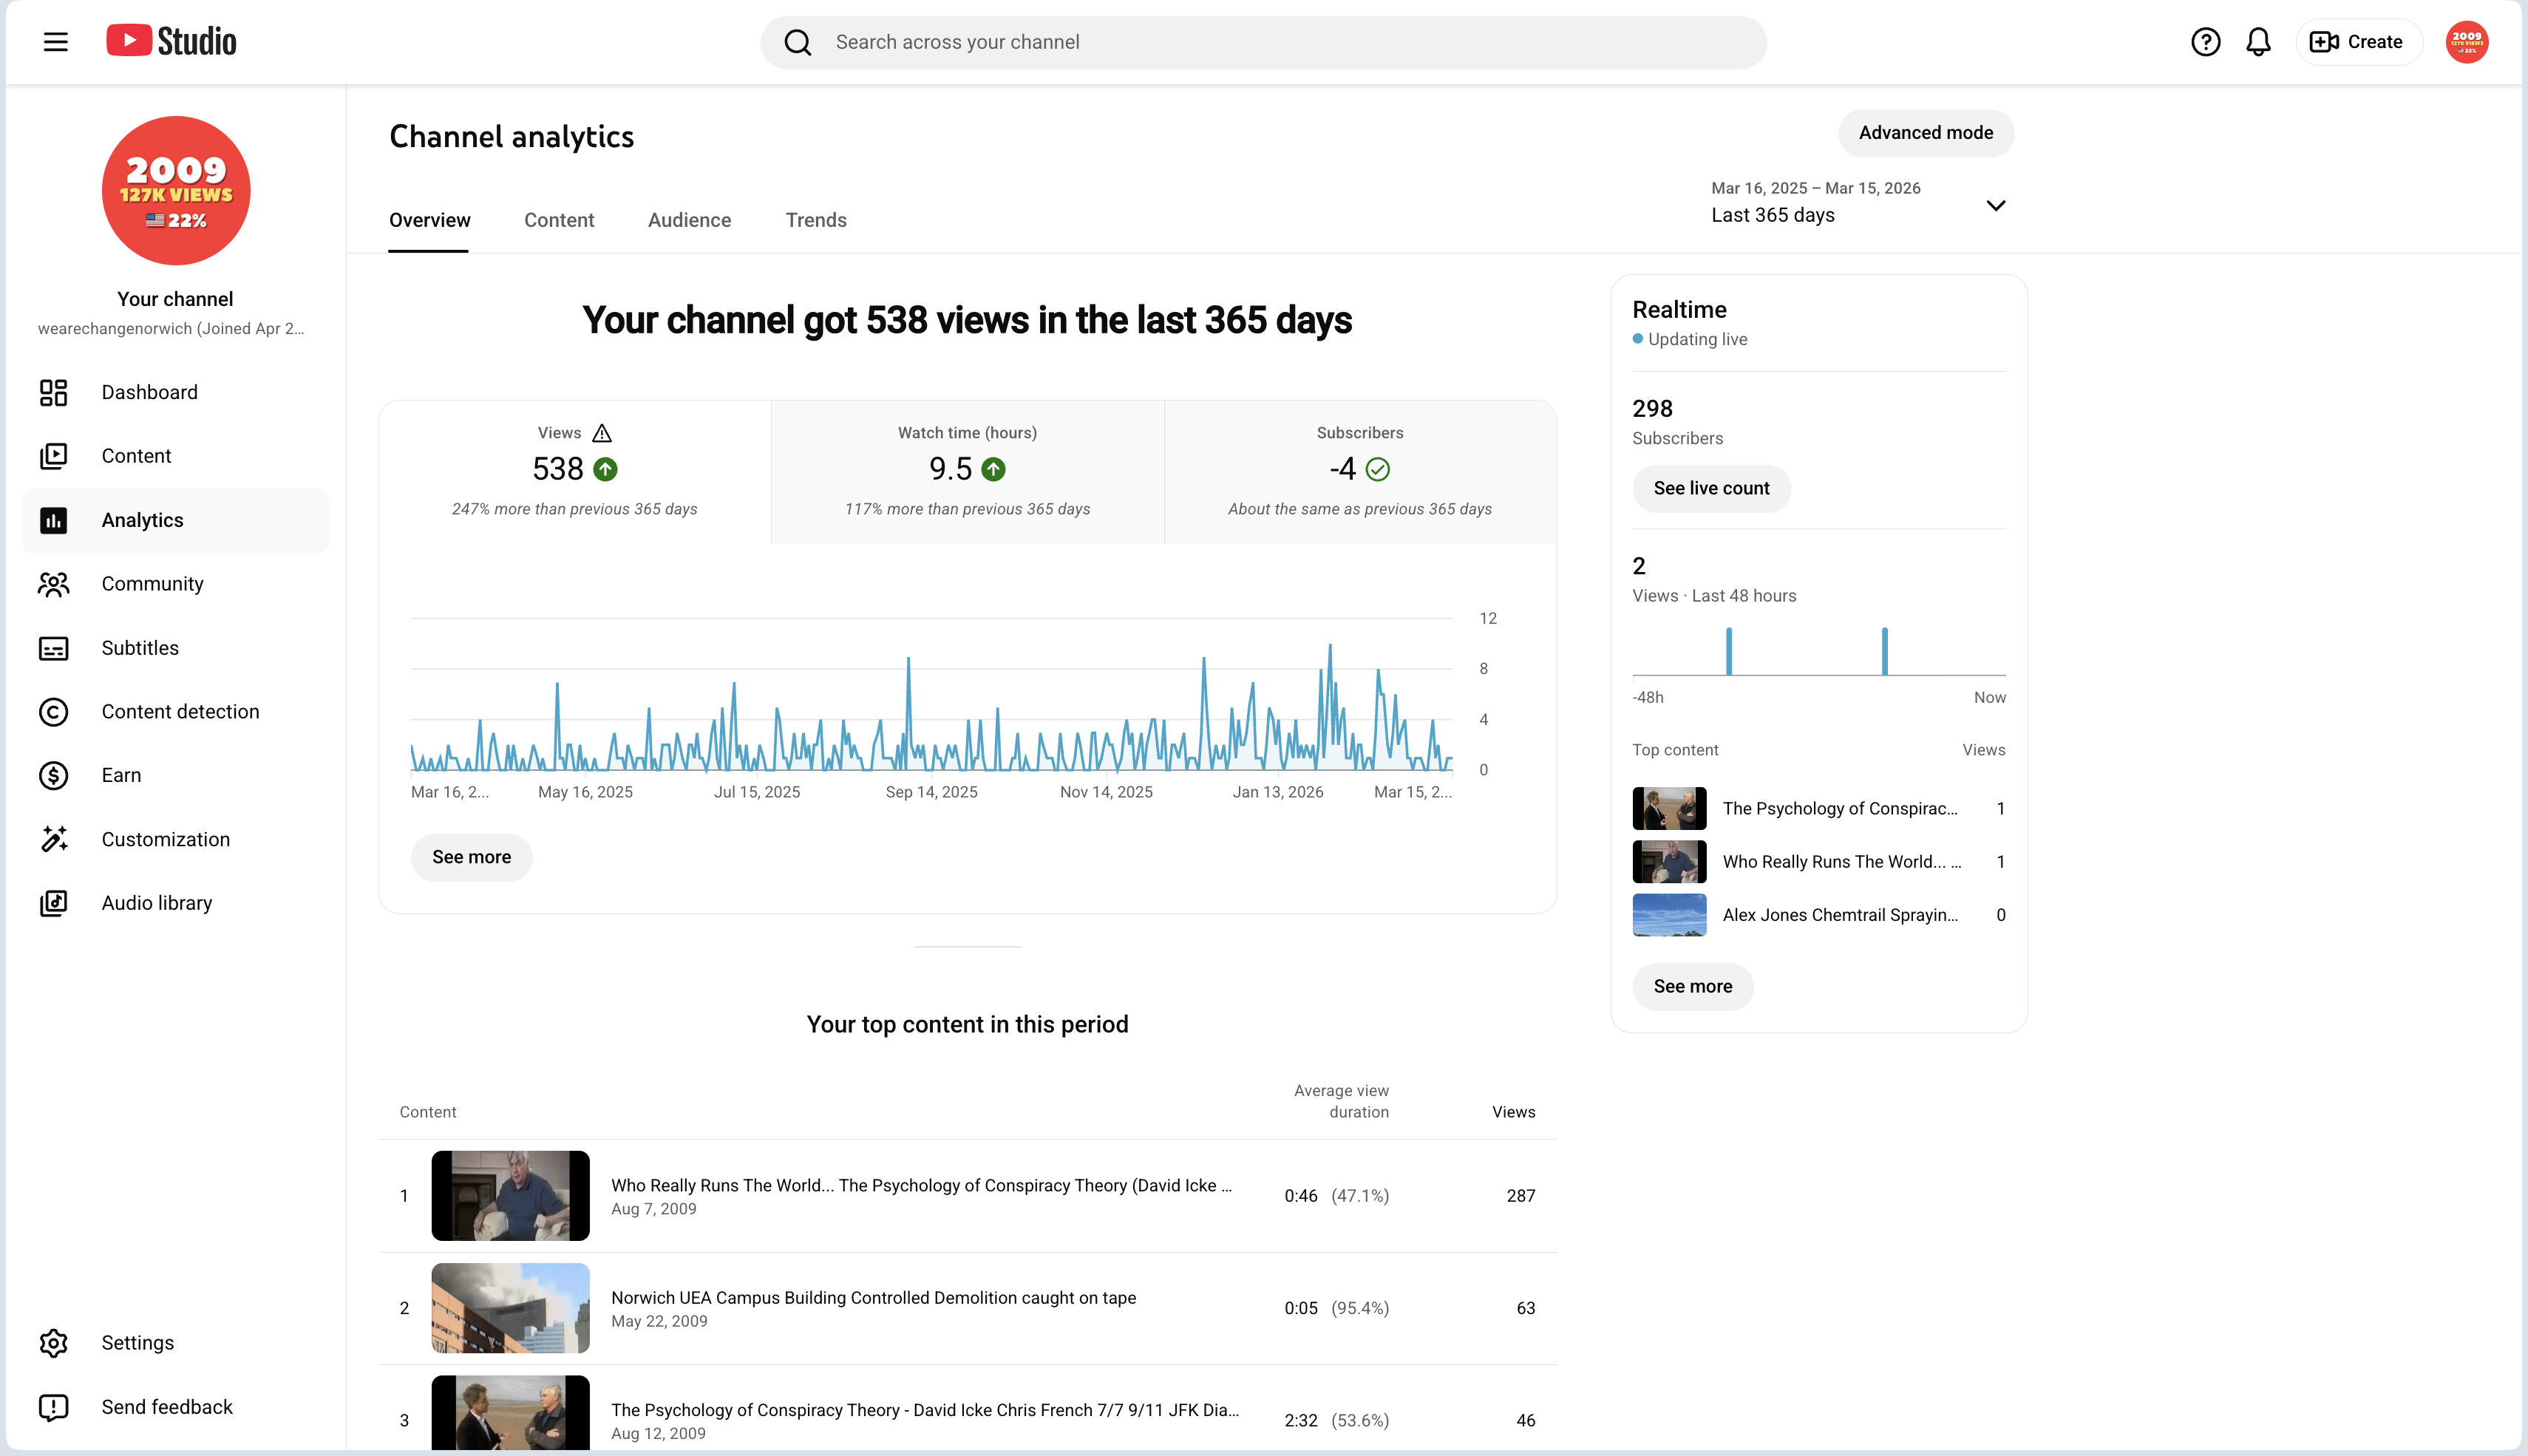Click See more below the views chart
Viewport: 2528px width, 1456px height.
point(471,857)
